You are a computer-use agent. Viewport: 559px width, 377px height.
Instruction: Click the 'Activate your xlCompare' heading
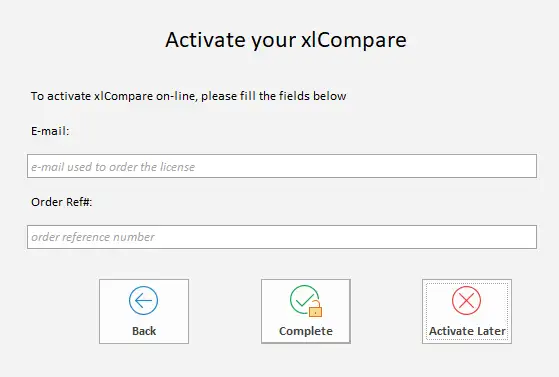click(x=286, y=40)
